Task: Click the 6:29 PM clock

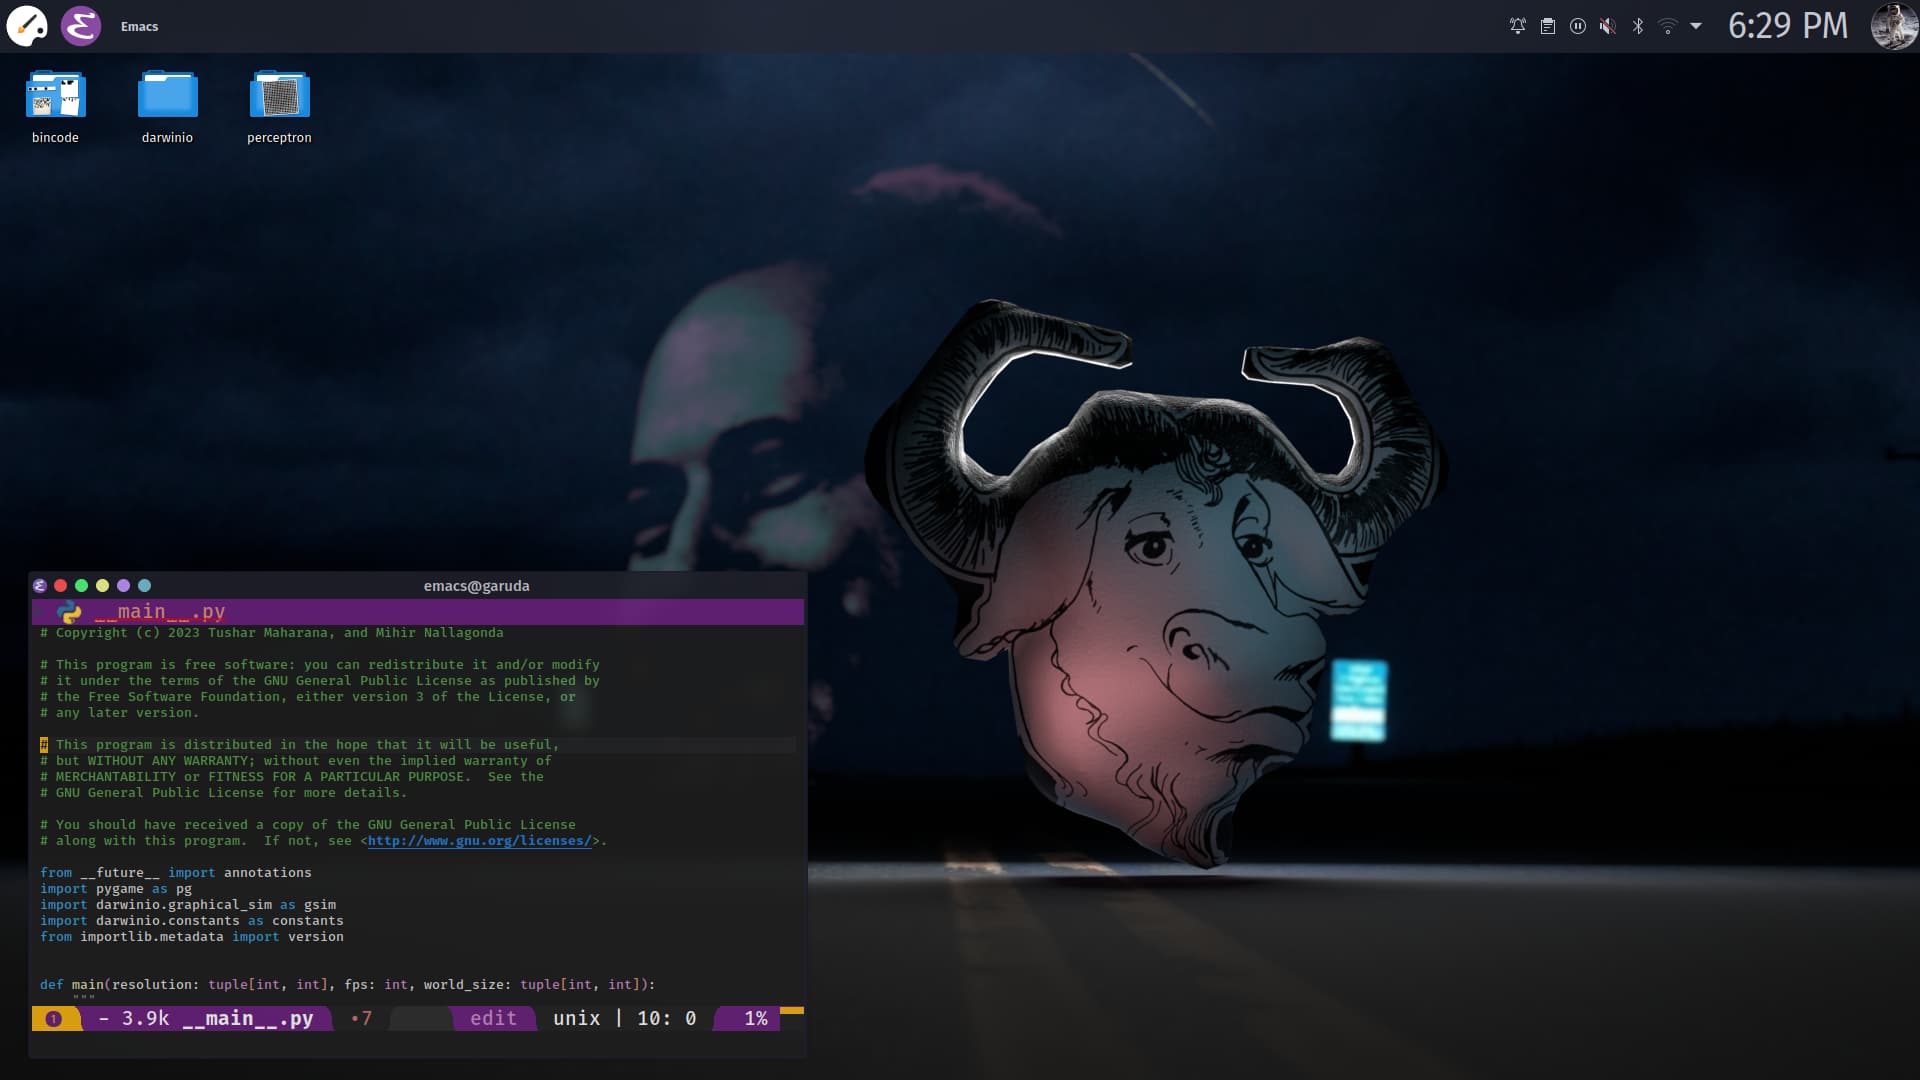Action: pyautogui.click(x=1788, y=26)
